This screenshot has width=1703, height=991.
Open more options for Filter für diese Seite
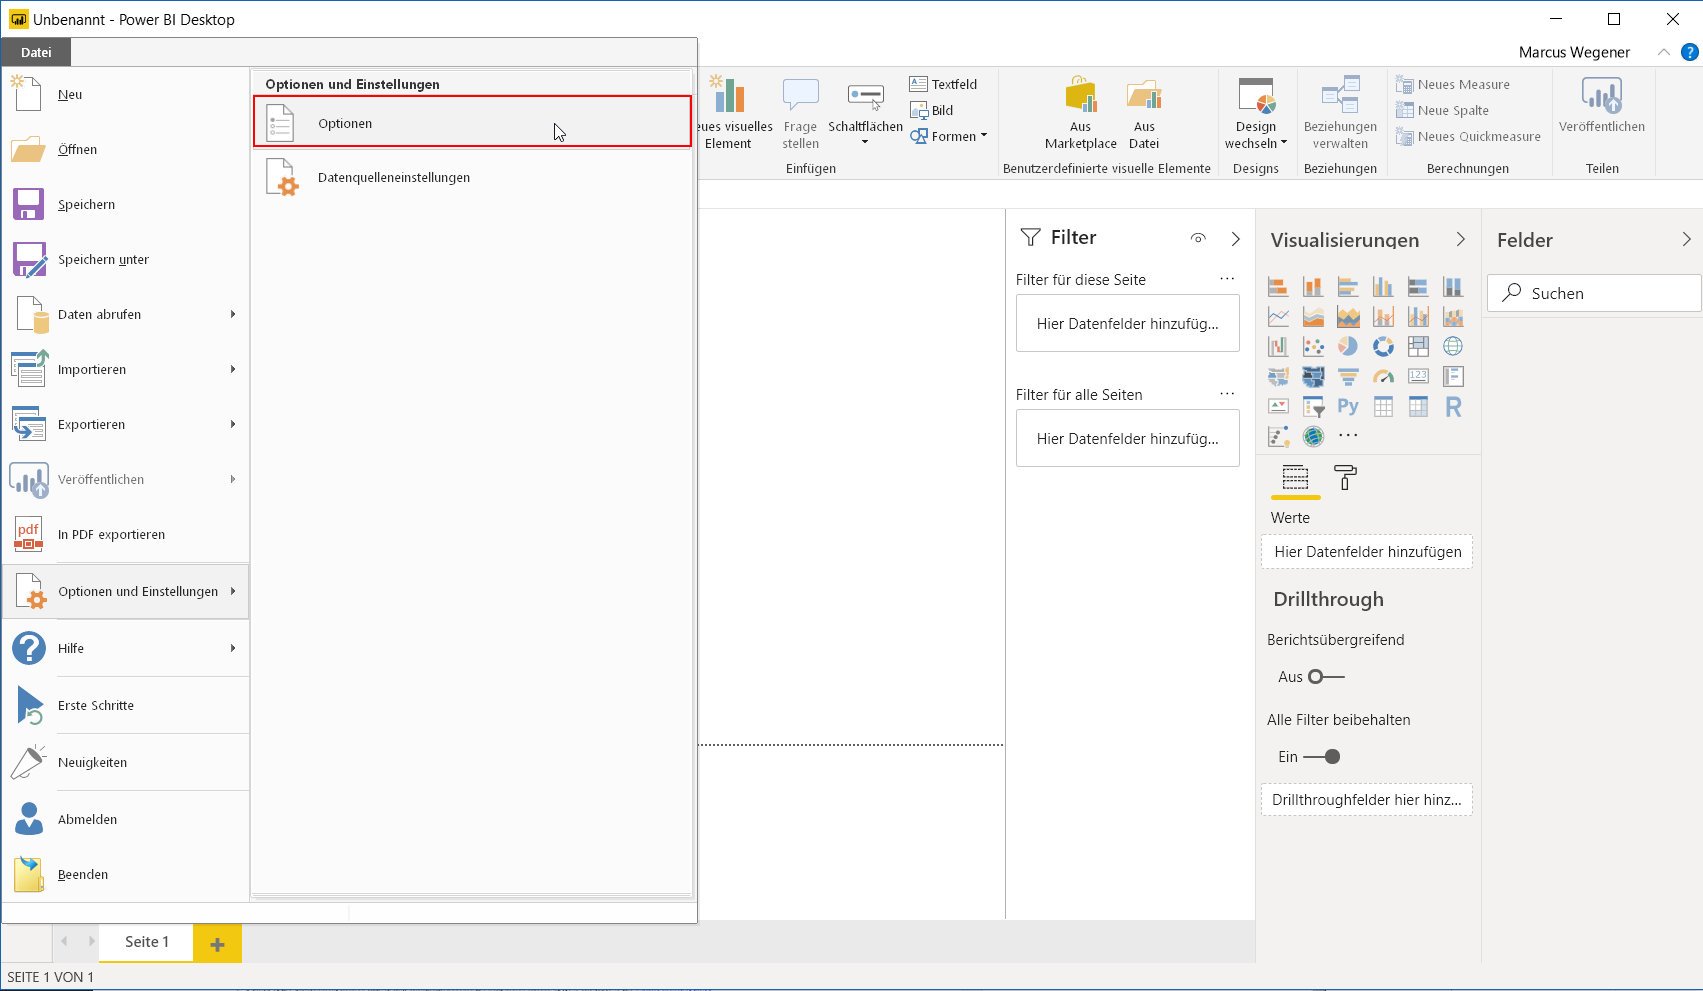point(1227,279)
